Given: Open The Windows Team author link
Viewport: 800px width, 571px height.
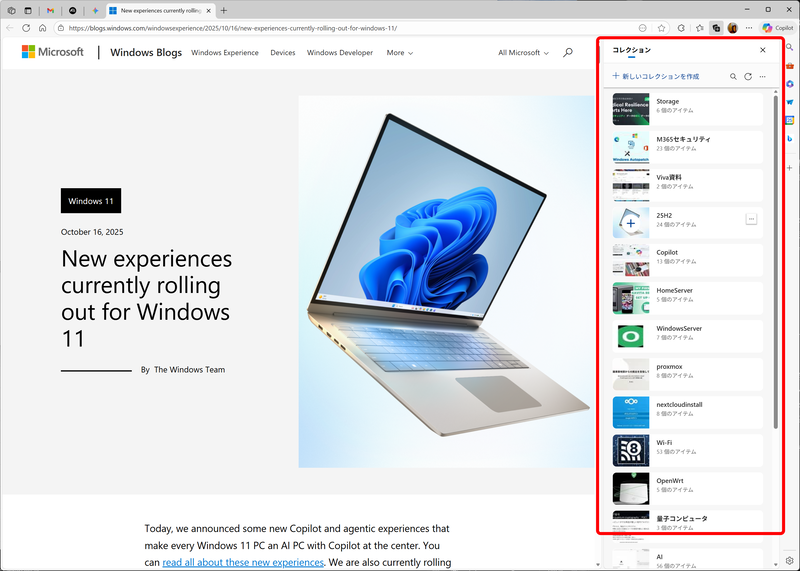Looking at the screenshot, I should click(x=189, y=369).
